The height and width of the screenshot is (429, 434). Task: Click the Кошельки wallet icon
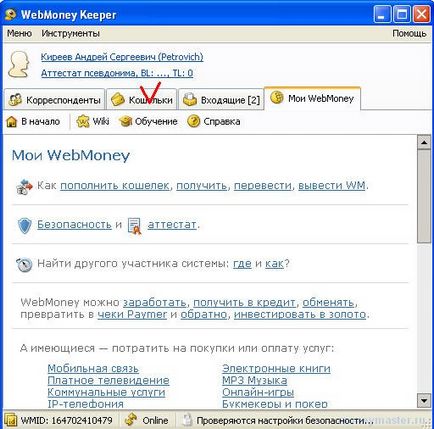click(118, 100)
